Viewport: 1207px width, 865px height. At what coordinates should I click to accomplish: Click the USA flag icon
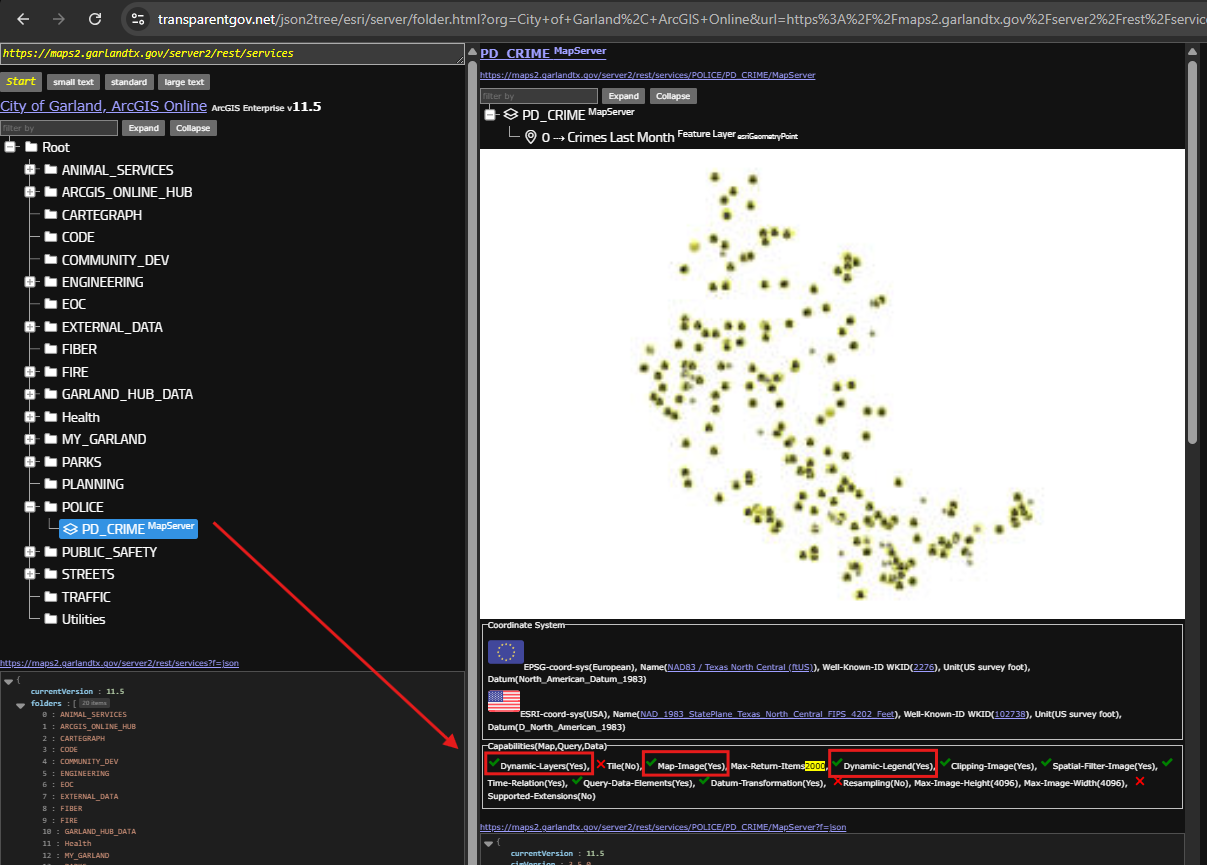[505, 699]
